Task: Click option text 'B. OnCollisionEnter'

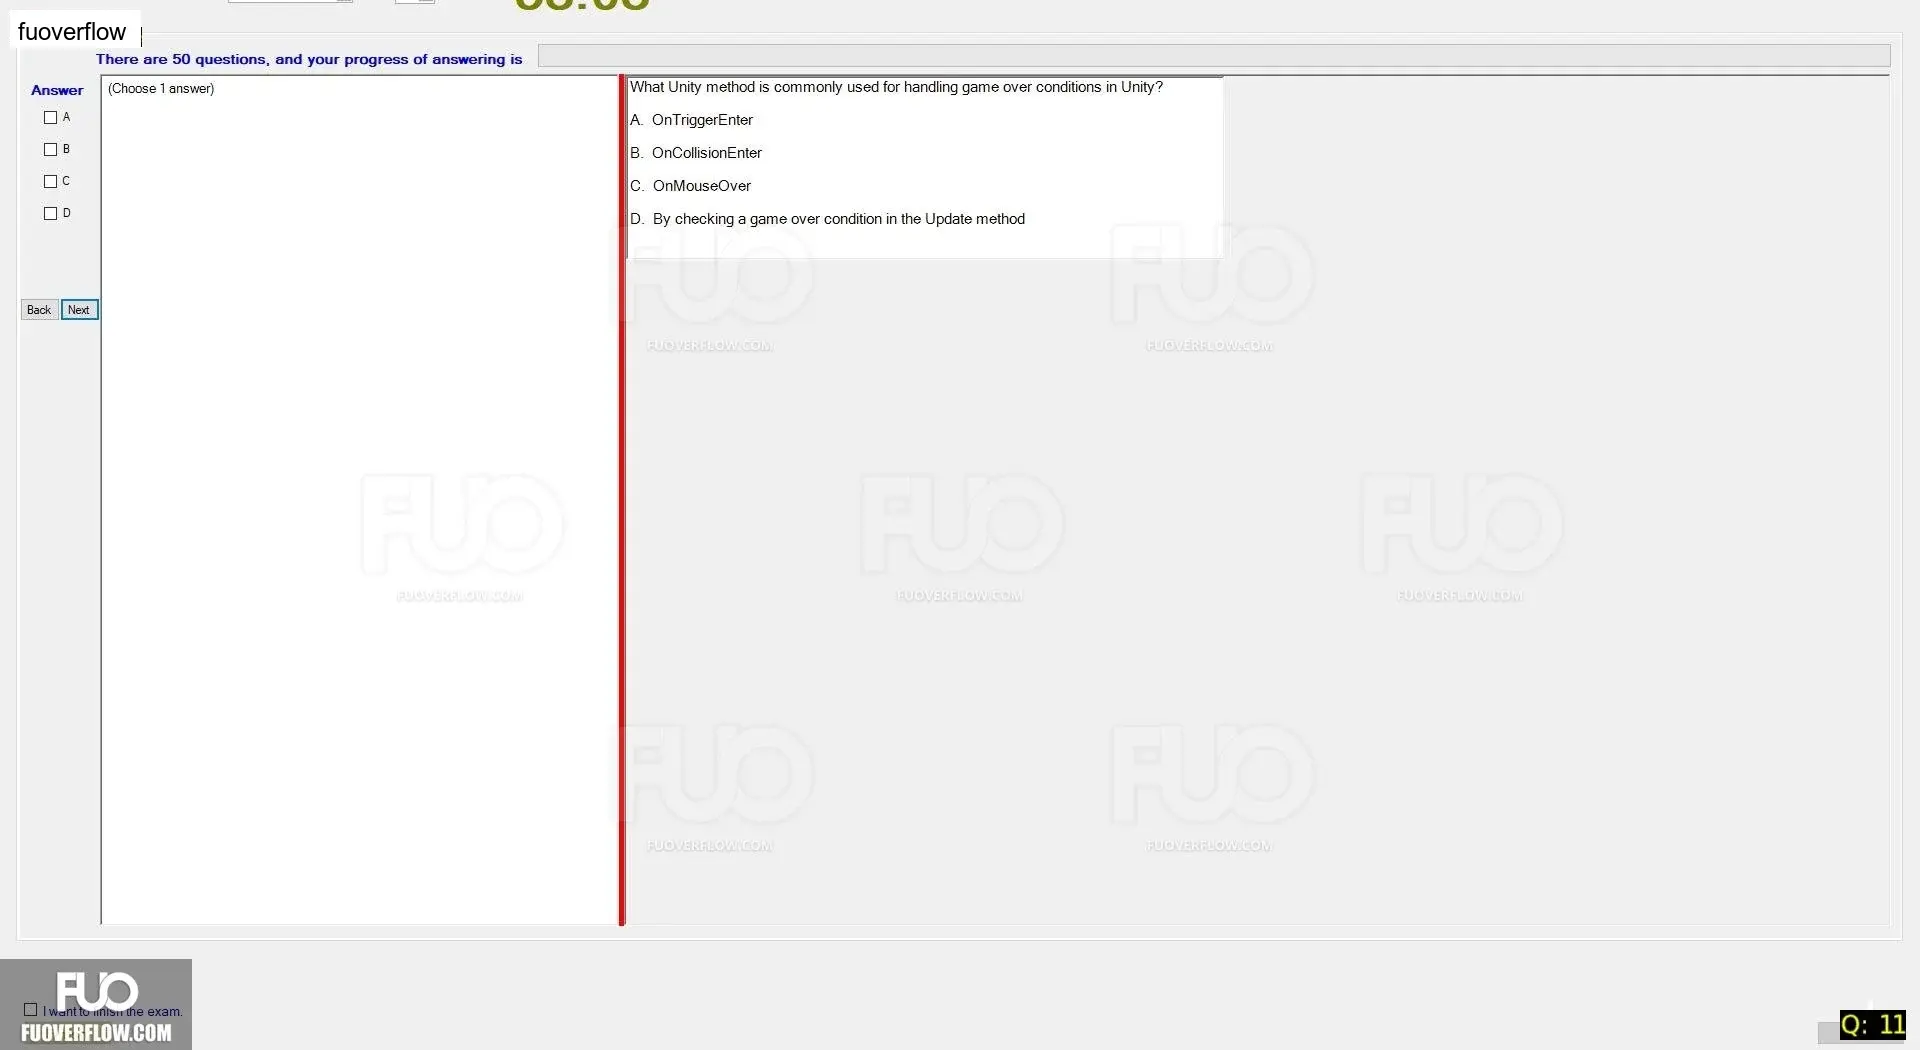Action: point(696,153)
